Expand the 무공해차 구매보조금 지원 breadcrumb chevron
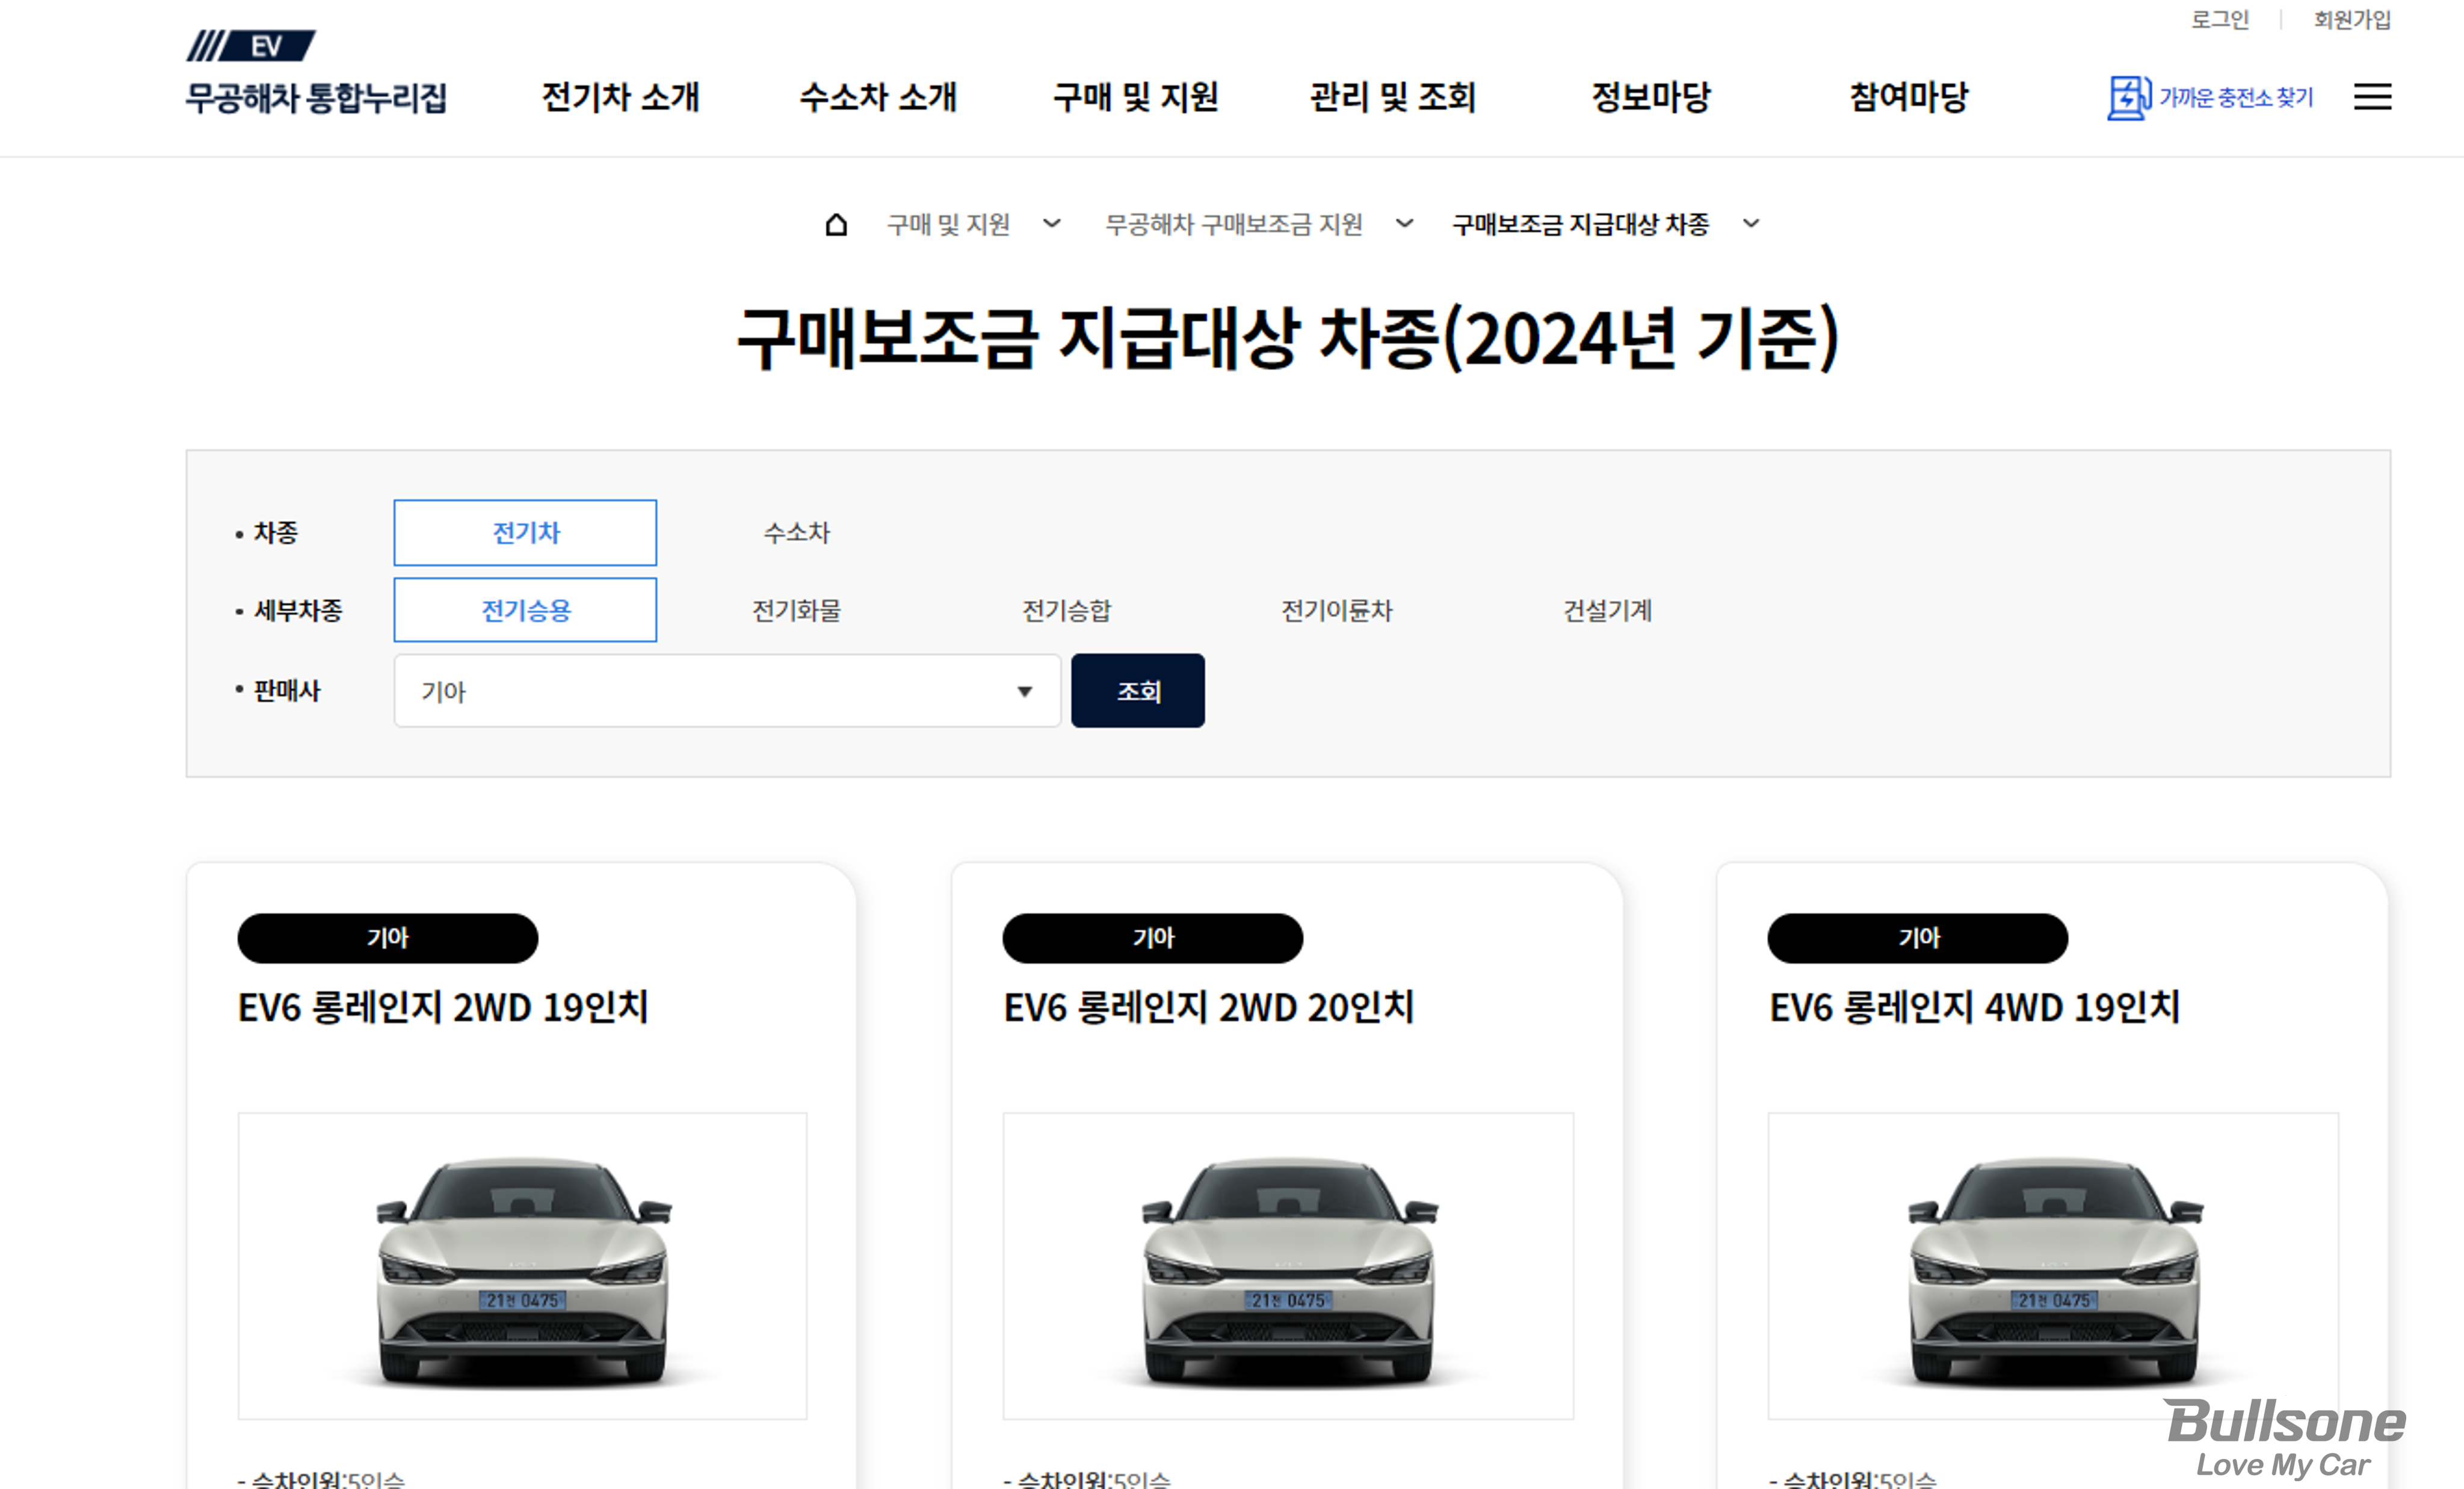Viewport: 2464px width, 1489px height. [x=1404, y=224]
